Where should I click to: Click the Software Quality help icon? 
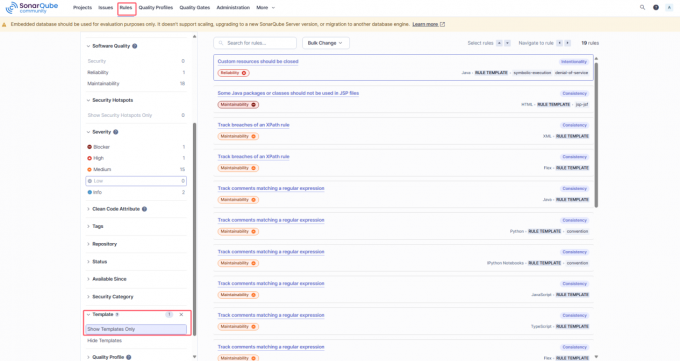pos(134,46)
